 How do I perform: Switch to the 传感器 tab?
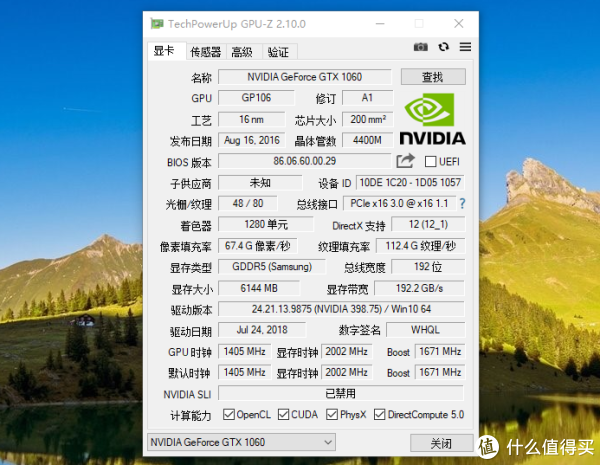[x=206, y=52]
